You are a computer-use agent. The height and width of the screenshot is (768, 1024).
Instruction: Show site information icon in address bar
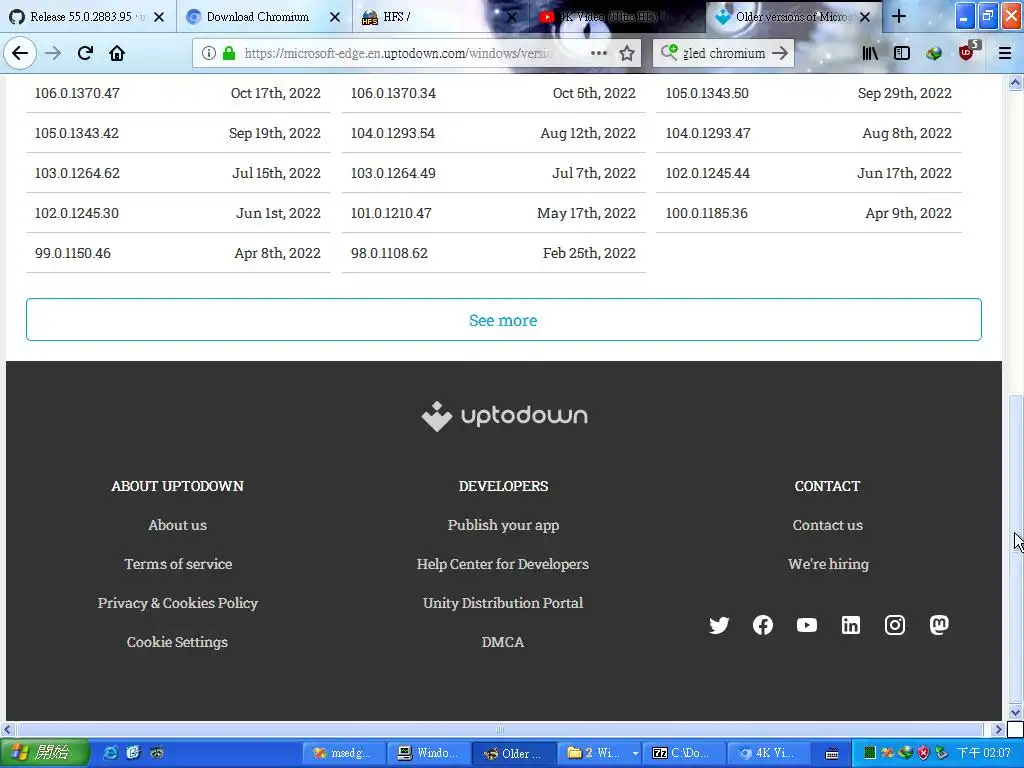point(208,53)
